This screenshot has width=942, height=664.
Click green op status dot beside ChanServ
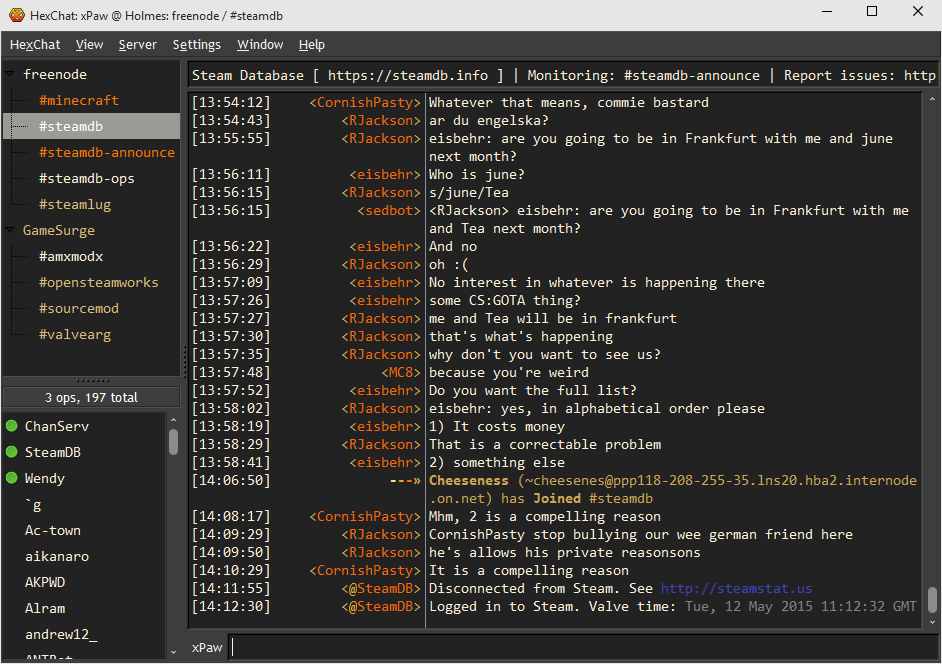[x=12, y=427]
